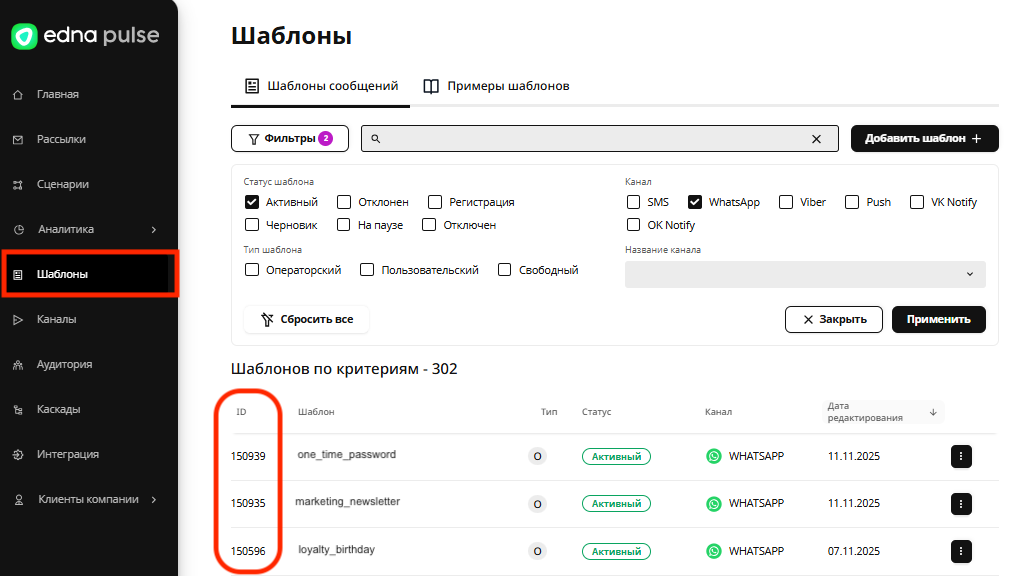The image size is (1019, 576).
Task: Focus the template search input field
Action: coord(600,138)
